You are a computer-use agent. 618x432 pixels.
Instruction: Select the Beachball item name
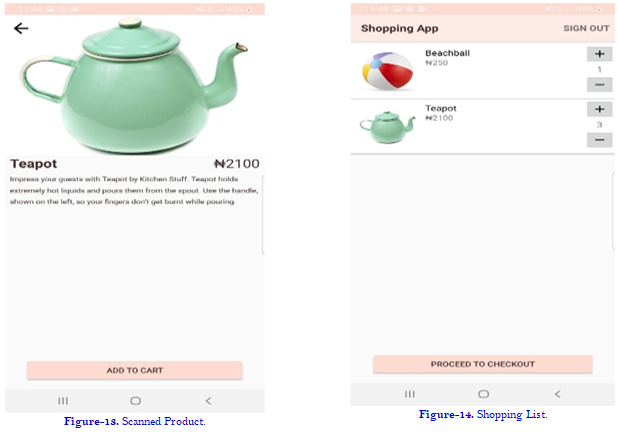[x=447, y=53]
